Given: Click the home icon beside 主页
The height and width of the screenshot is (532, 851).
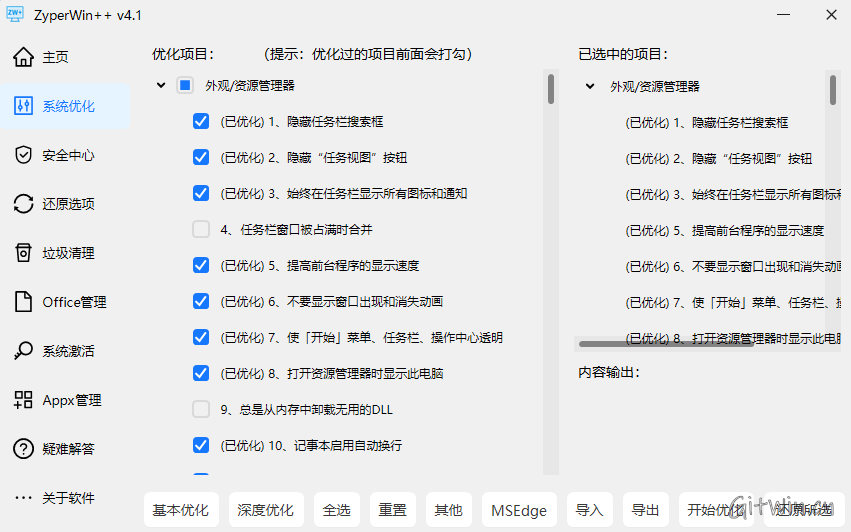Looking at the screenshot, I should pyautogui.click(x=24, y=57).
